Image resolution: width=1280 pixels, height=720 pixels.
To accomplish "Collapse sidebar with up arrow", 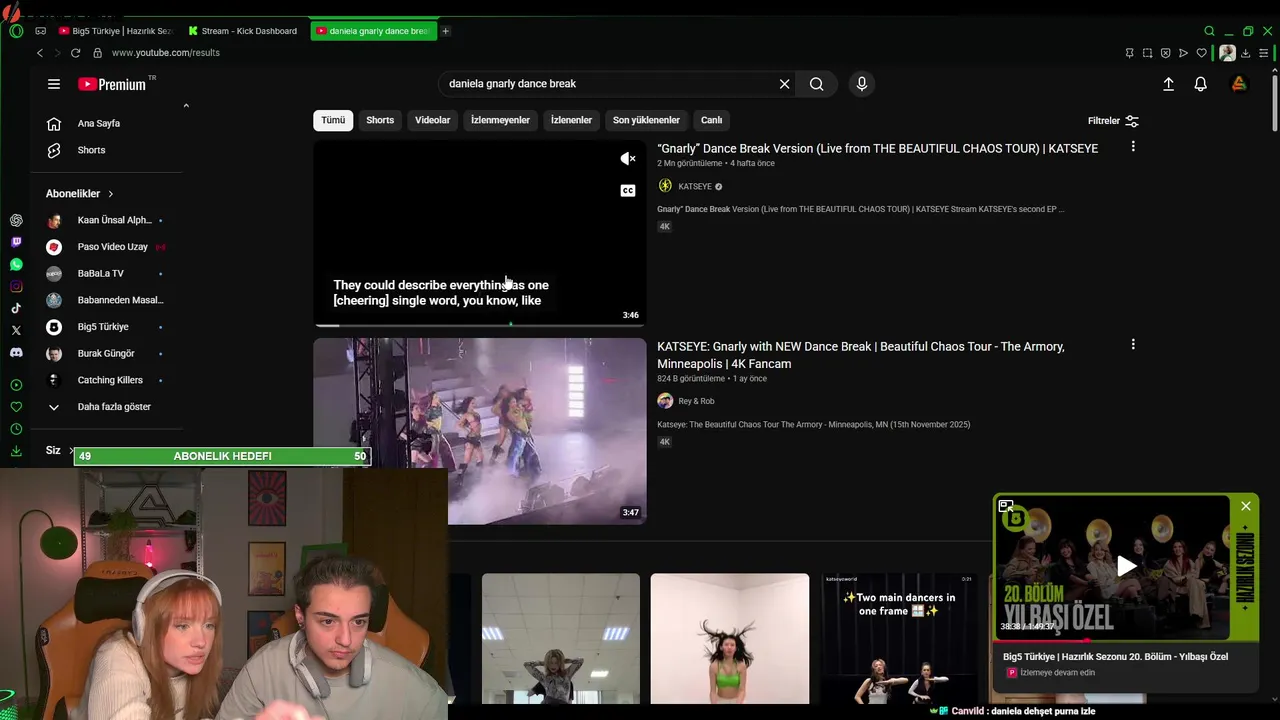I will (x=186, y=106).
